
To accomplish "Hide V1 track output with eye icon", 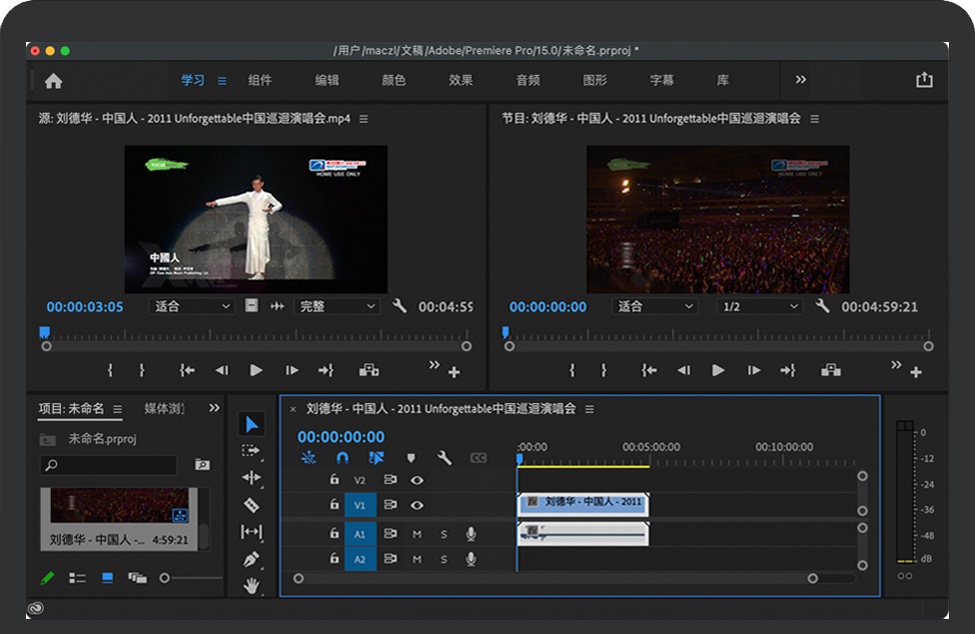I will point(417,505).
